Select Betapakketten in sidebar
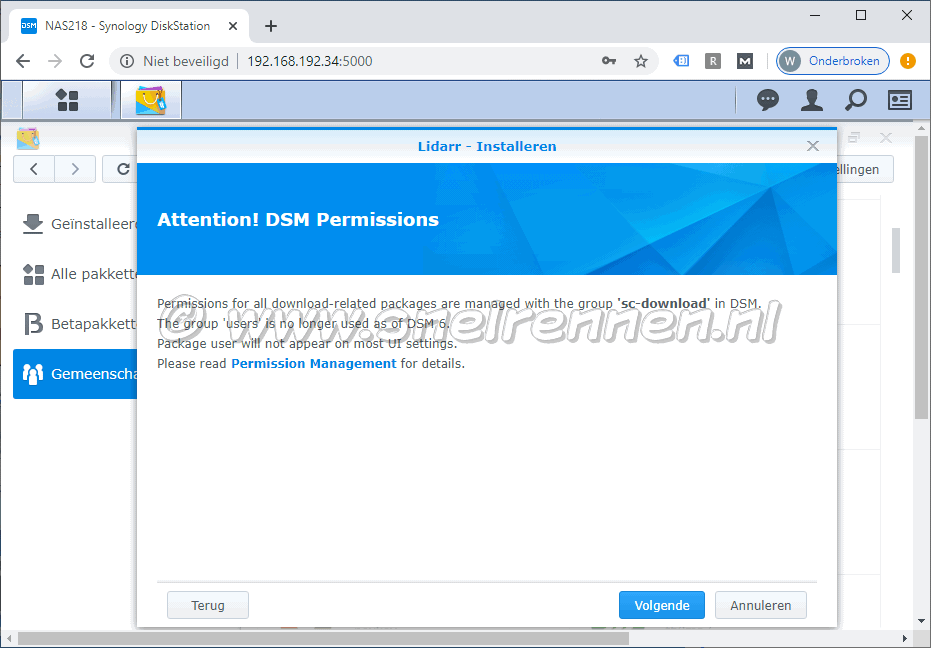Screen dimensions: 931x648 point(75,324)
